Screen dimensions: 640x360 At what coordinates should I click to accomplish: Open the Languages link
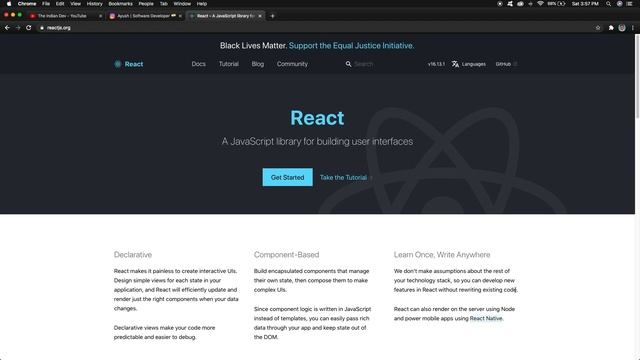click(x=469, y=64)
